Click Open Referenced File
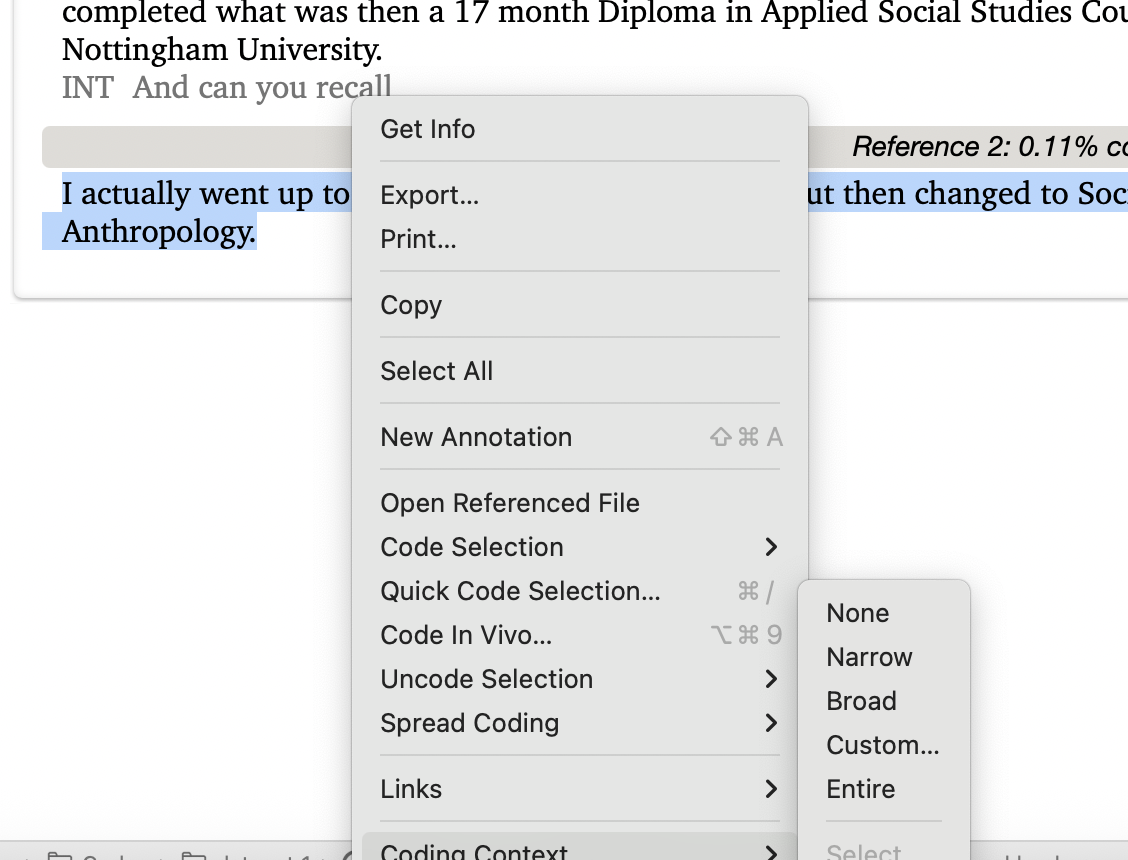Screen dimensions: 1128x860 [510, 503]
